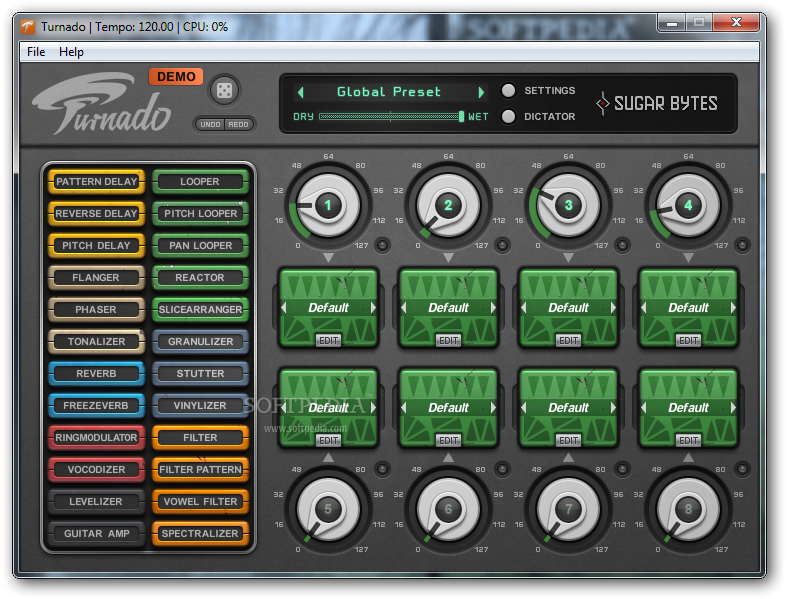
Task: Select the SPECTRALIZER effect
Action: tap(200, 533)
